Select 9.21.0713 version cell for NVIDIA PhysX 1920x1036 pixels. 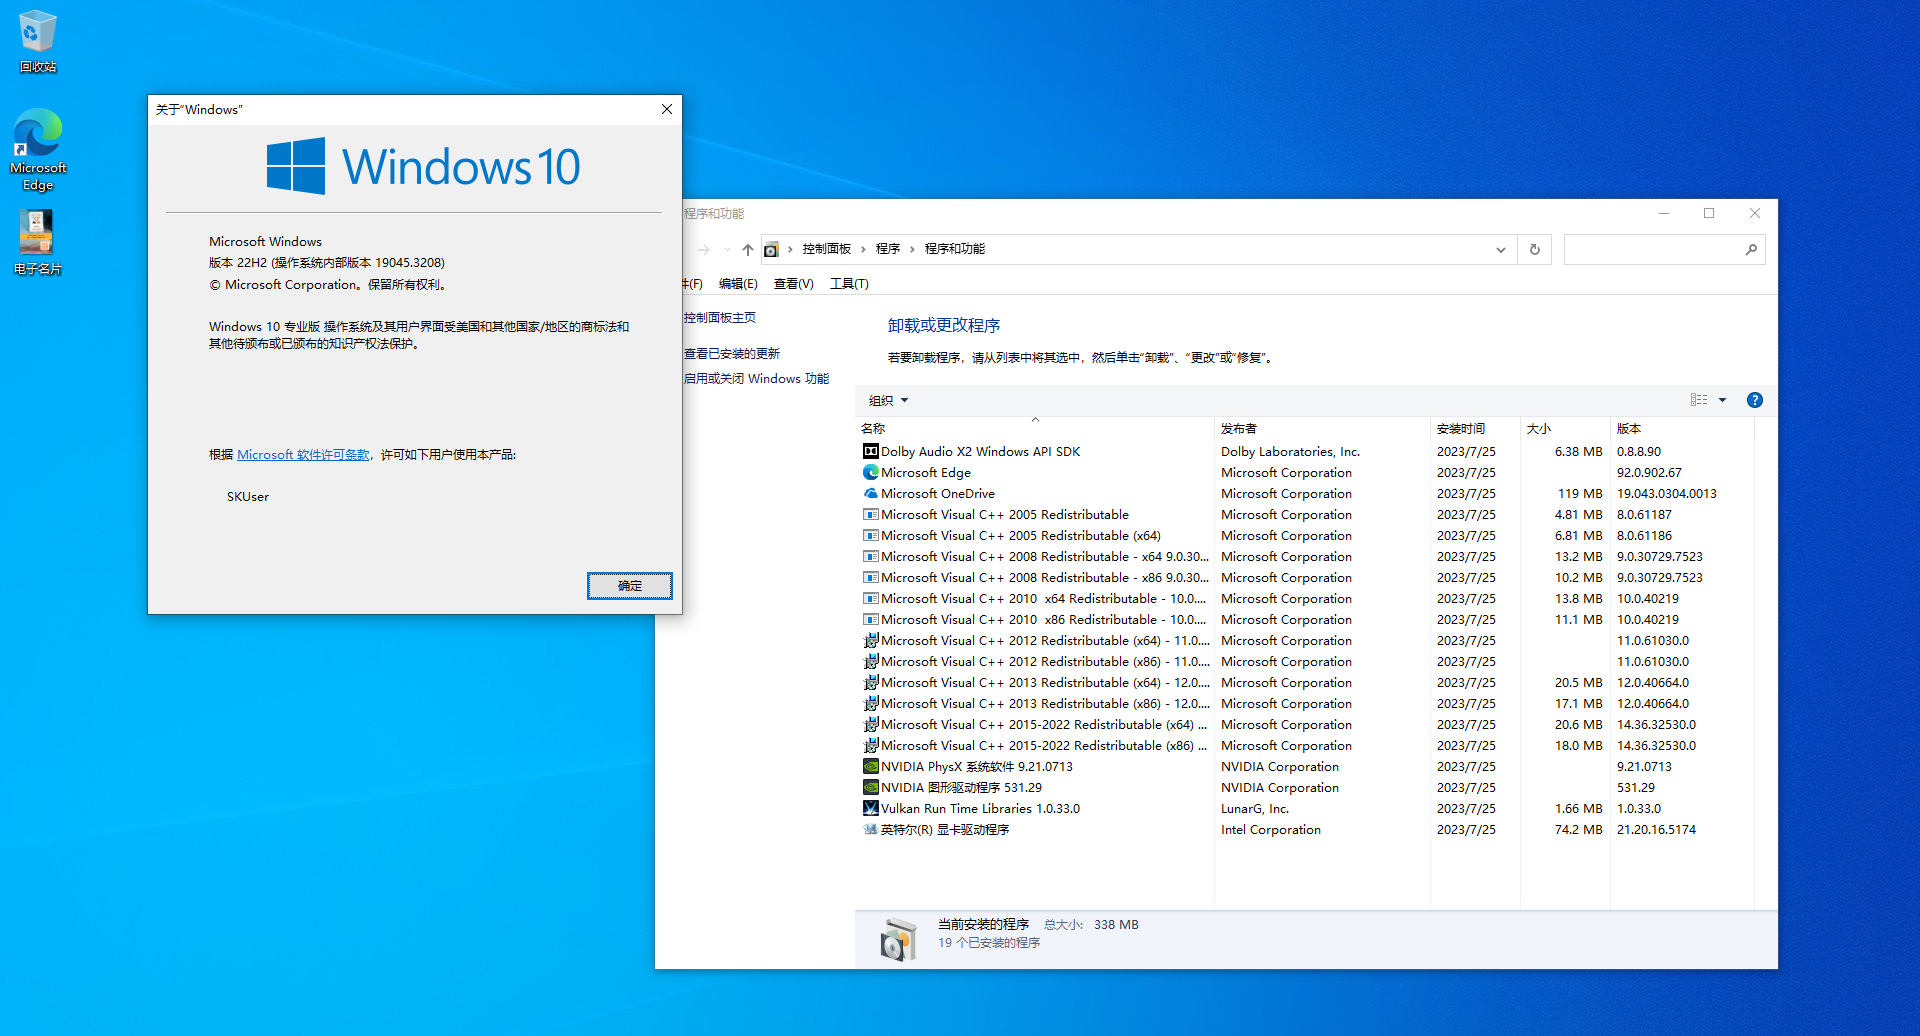tap(1644, 767)
